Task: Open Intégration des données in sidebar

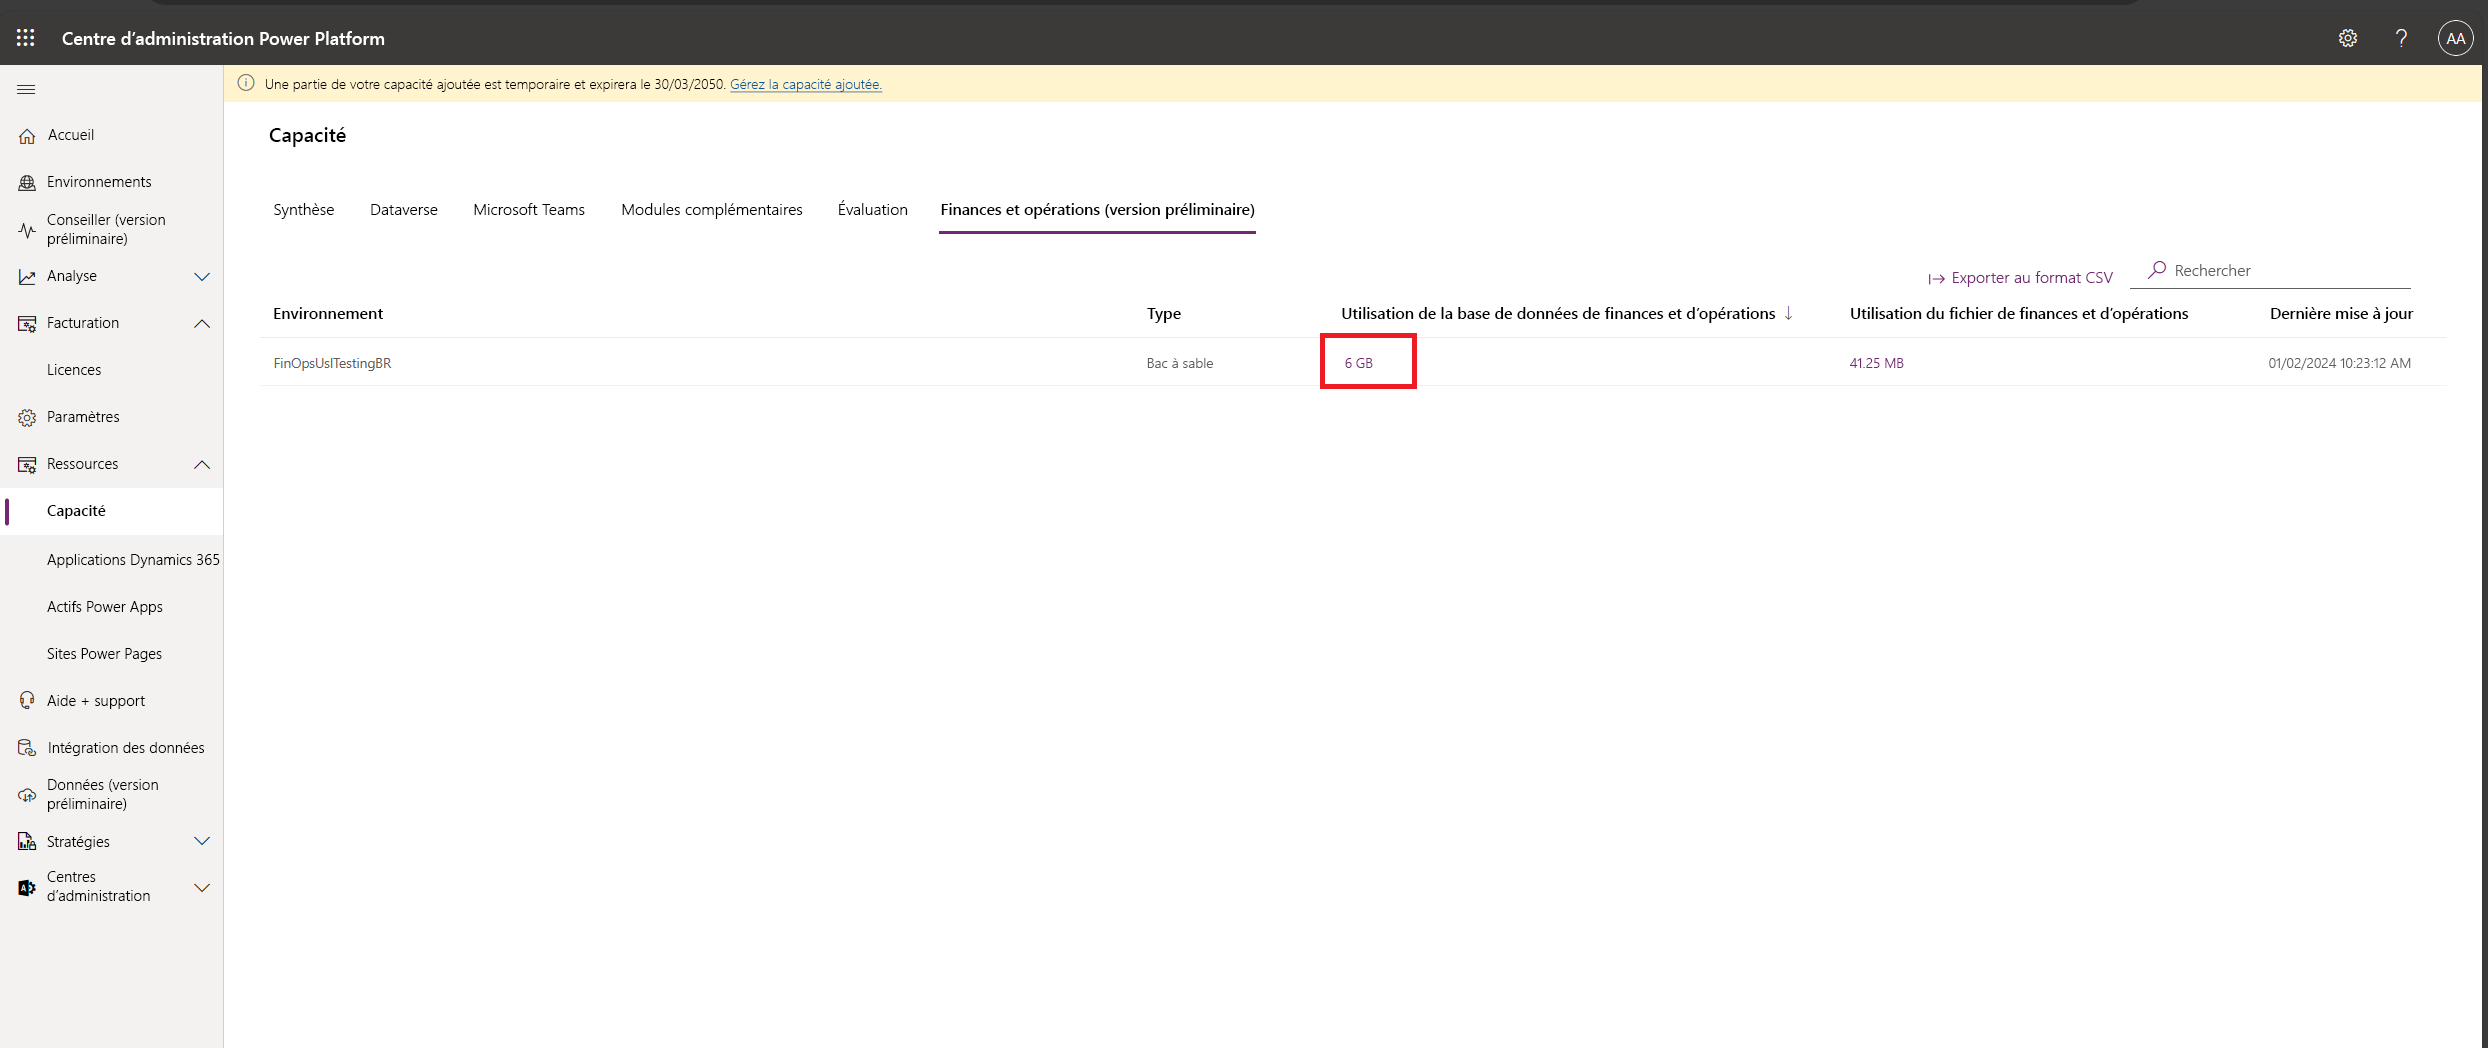Action: 126,748
